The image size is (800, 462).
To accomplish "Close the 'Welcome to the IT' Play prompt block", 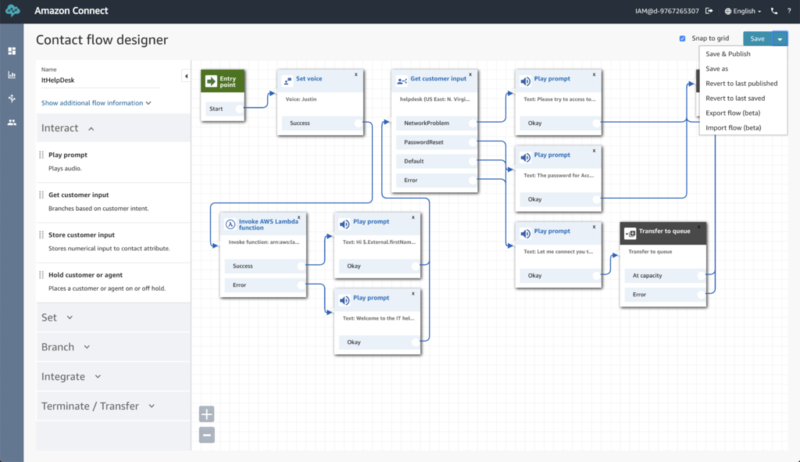I will coord(413,293).
